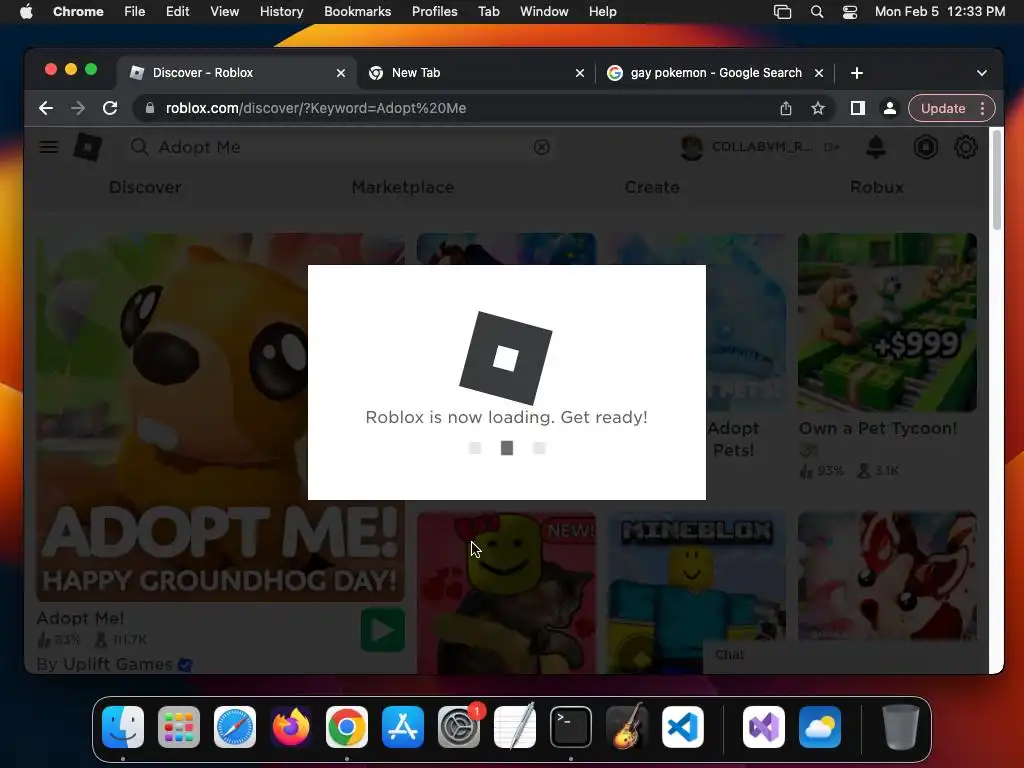
Task: Open Own a Pet Tycoon thumbnail
Action: [888, 323]
